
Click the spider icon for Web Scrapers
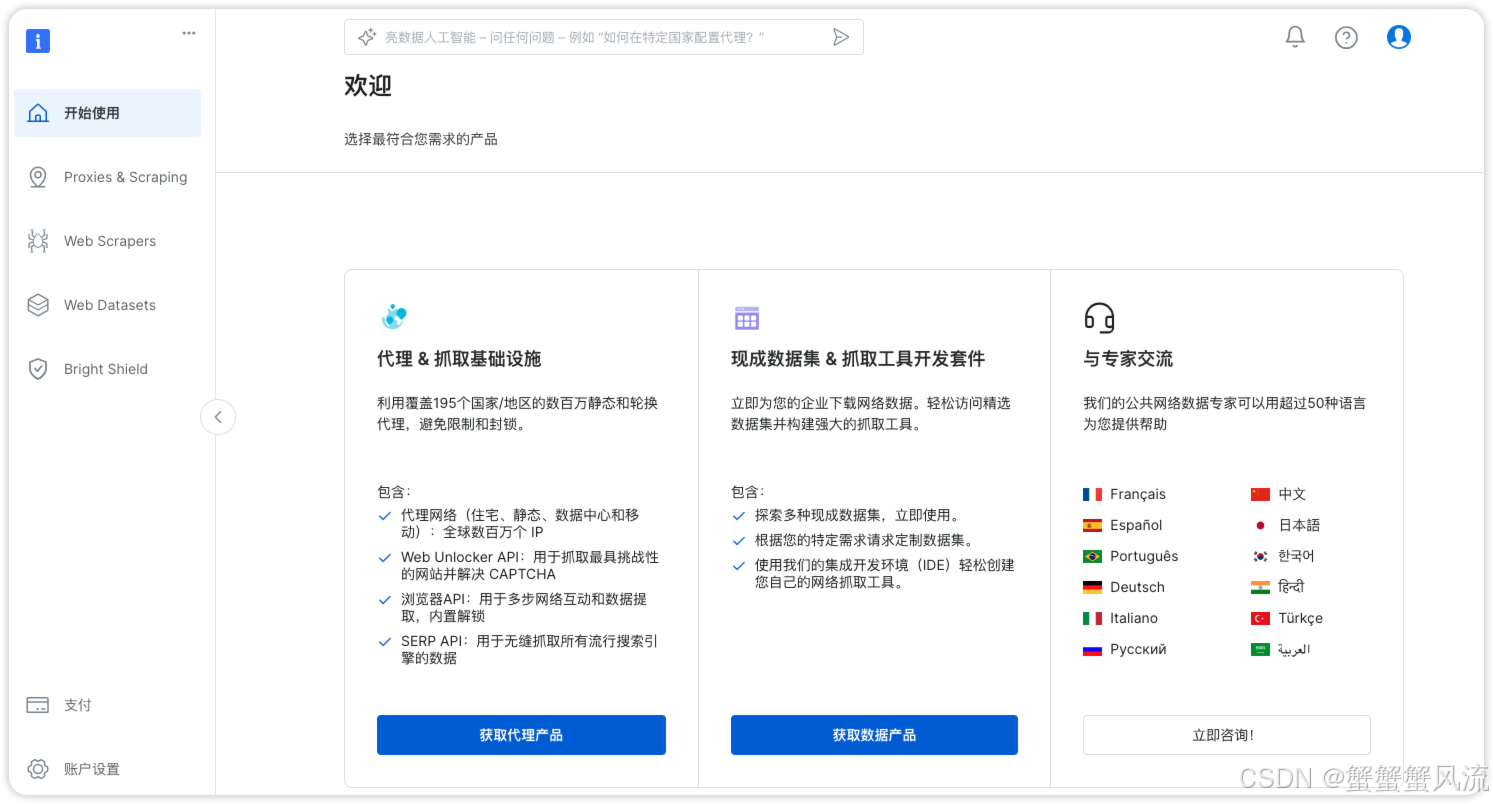click(38, 241)
